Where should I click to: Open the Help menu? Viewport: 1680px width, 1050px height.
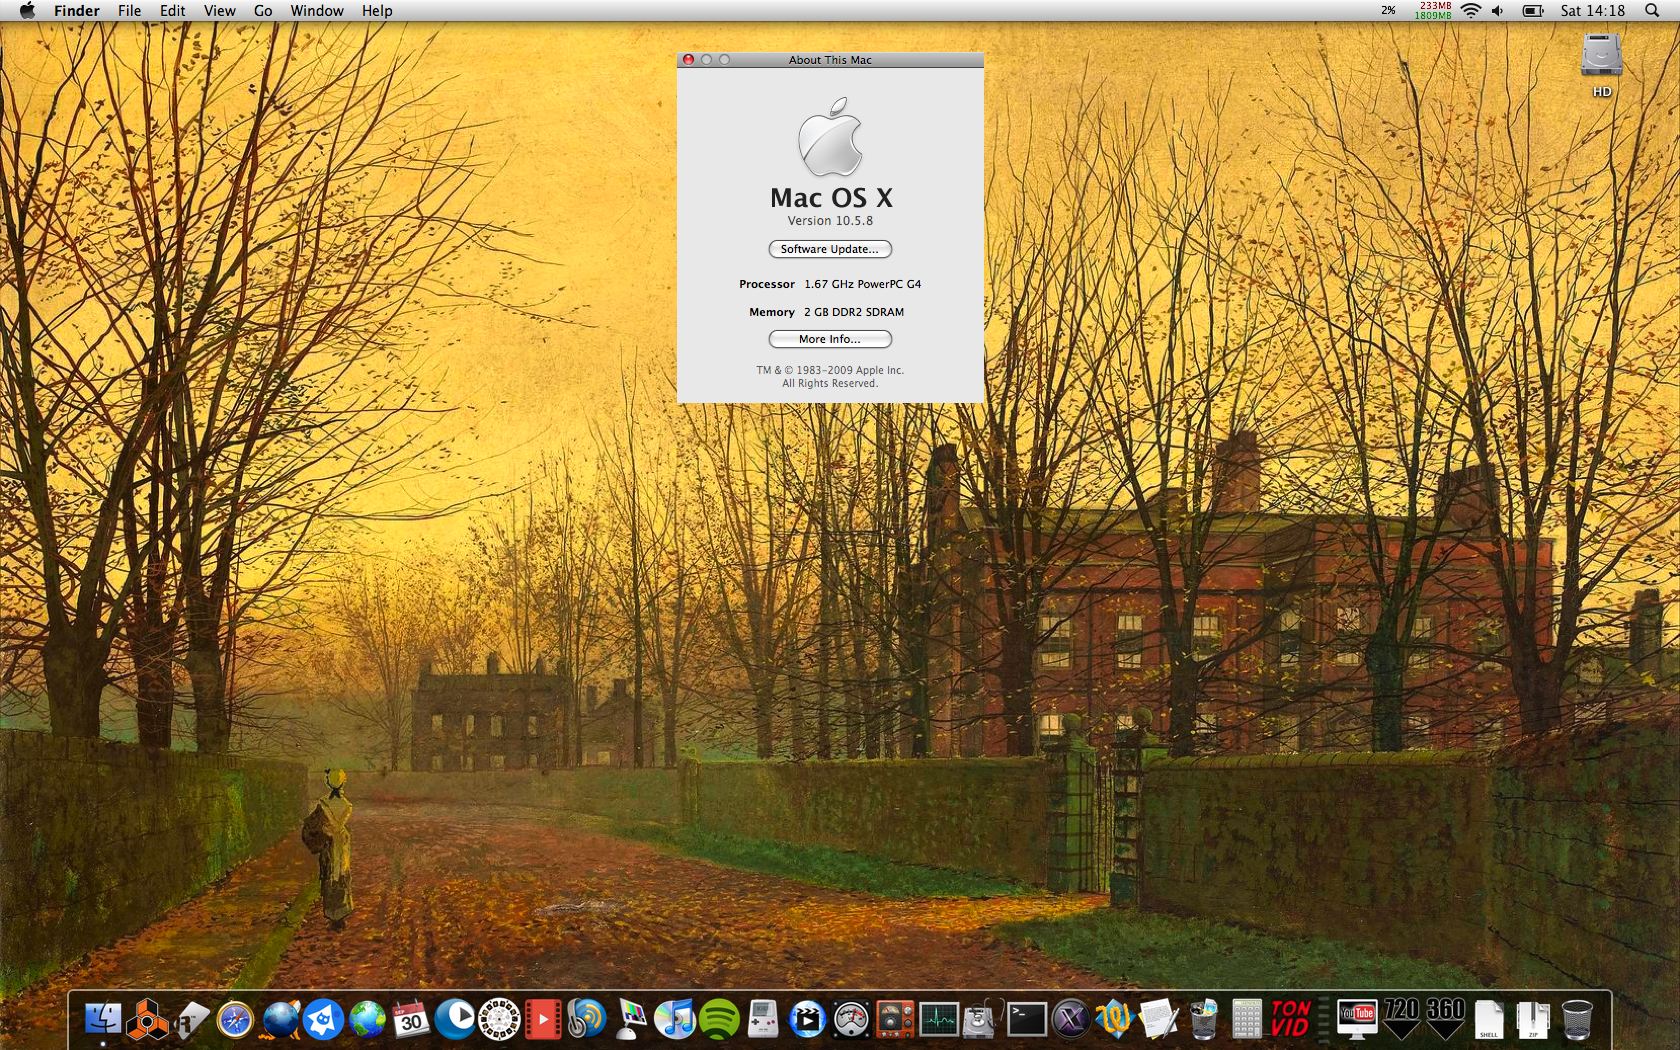click(x=377, y=11)
